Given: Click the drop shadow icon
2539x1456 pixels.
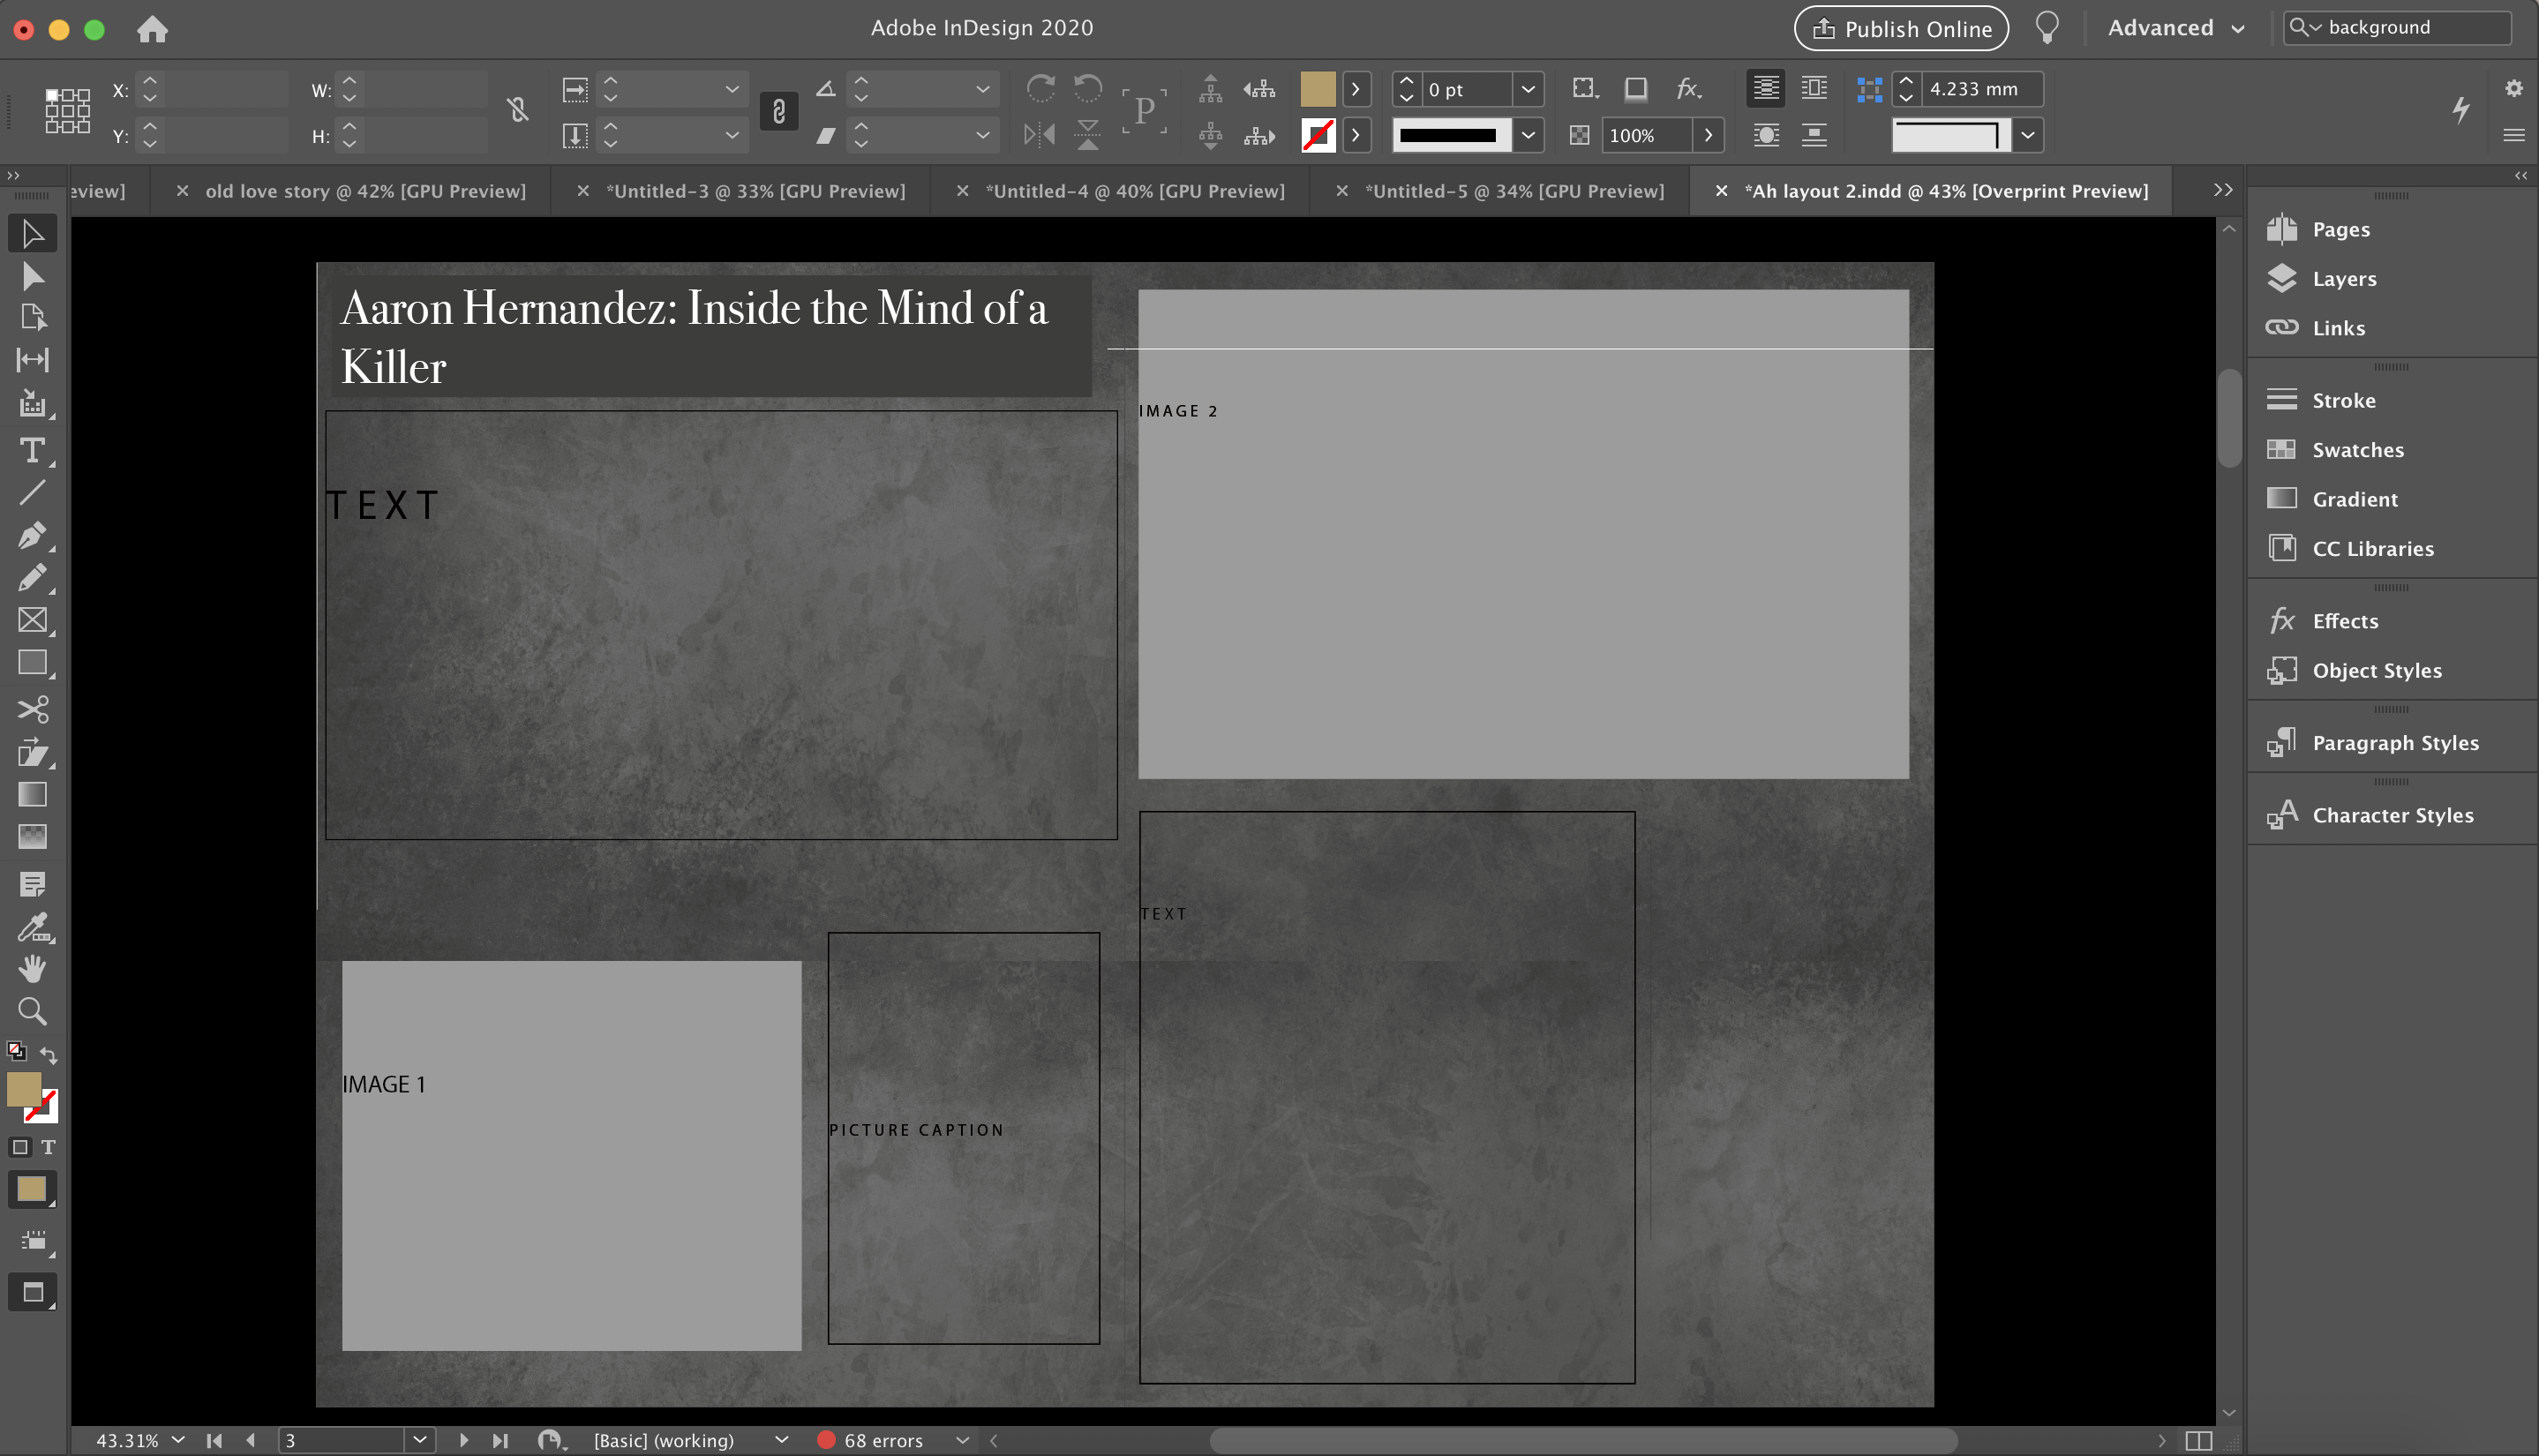Looking at the screenshot, I should click(1636, 89).
